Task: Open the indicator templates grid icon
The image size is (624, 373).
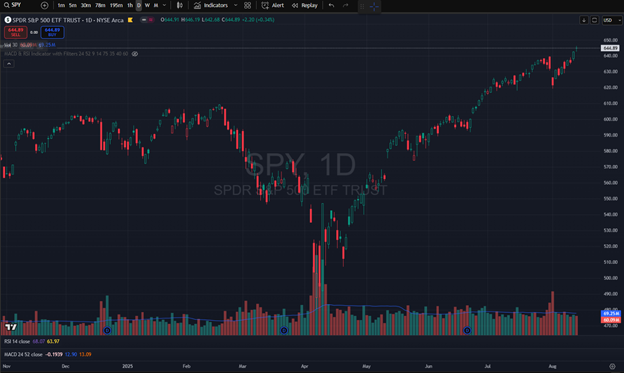Action: click(248, 5)
